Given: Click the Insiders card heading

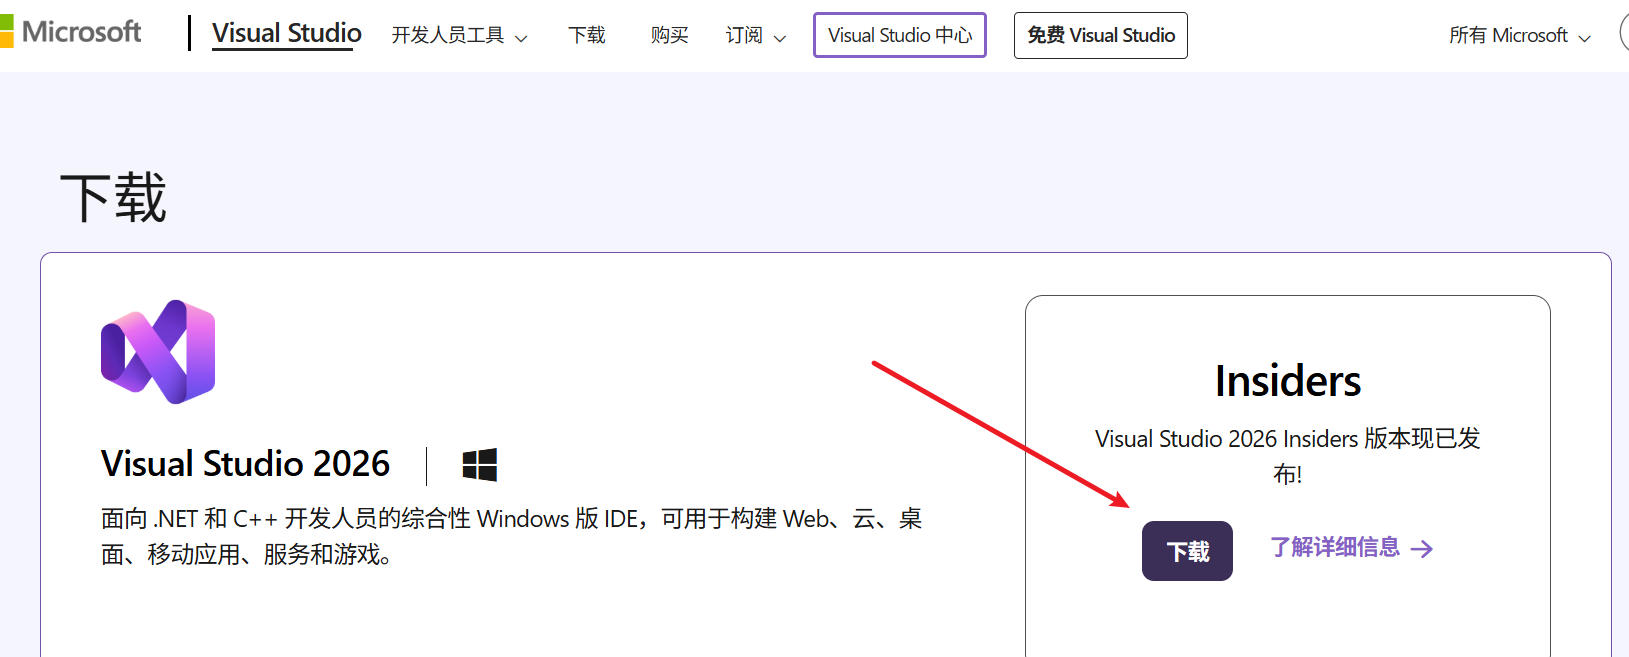Looking at the screenshot, I should click(x=1288, y=381).
